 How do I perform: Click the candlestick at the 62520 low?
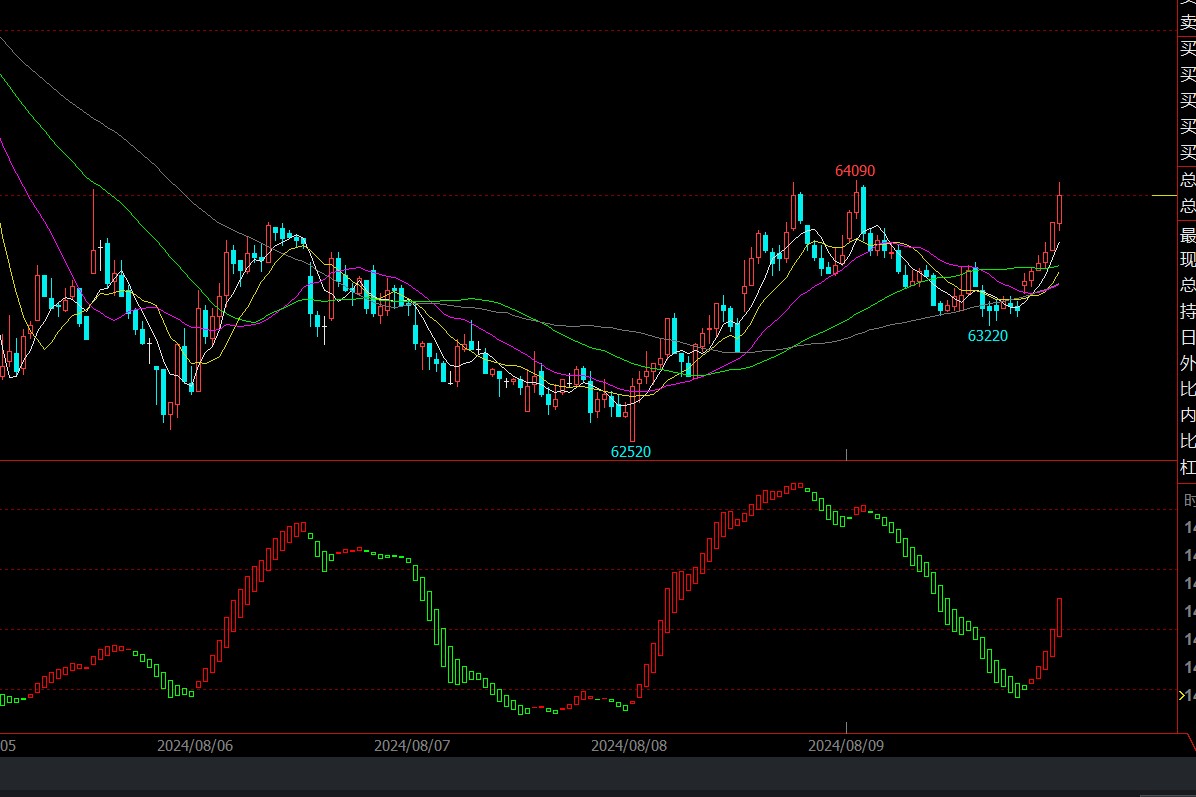(632, 412)
